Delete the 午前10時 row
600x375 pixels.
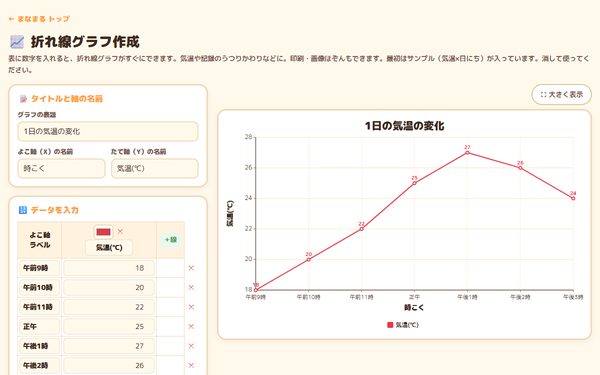tap(191, 287)
